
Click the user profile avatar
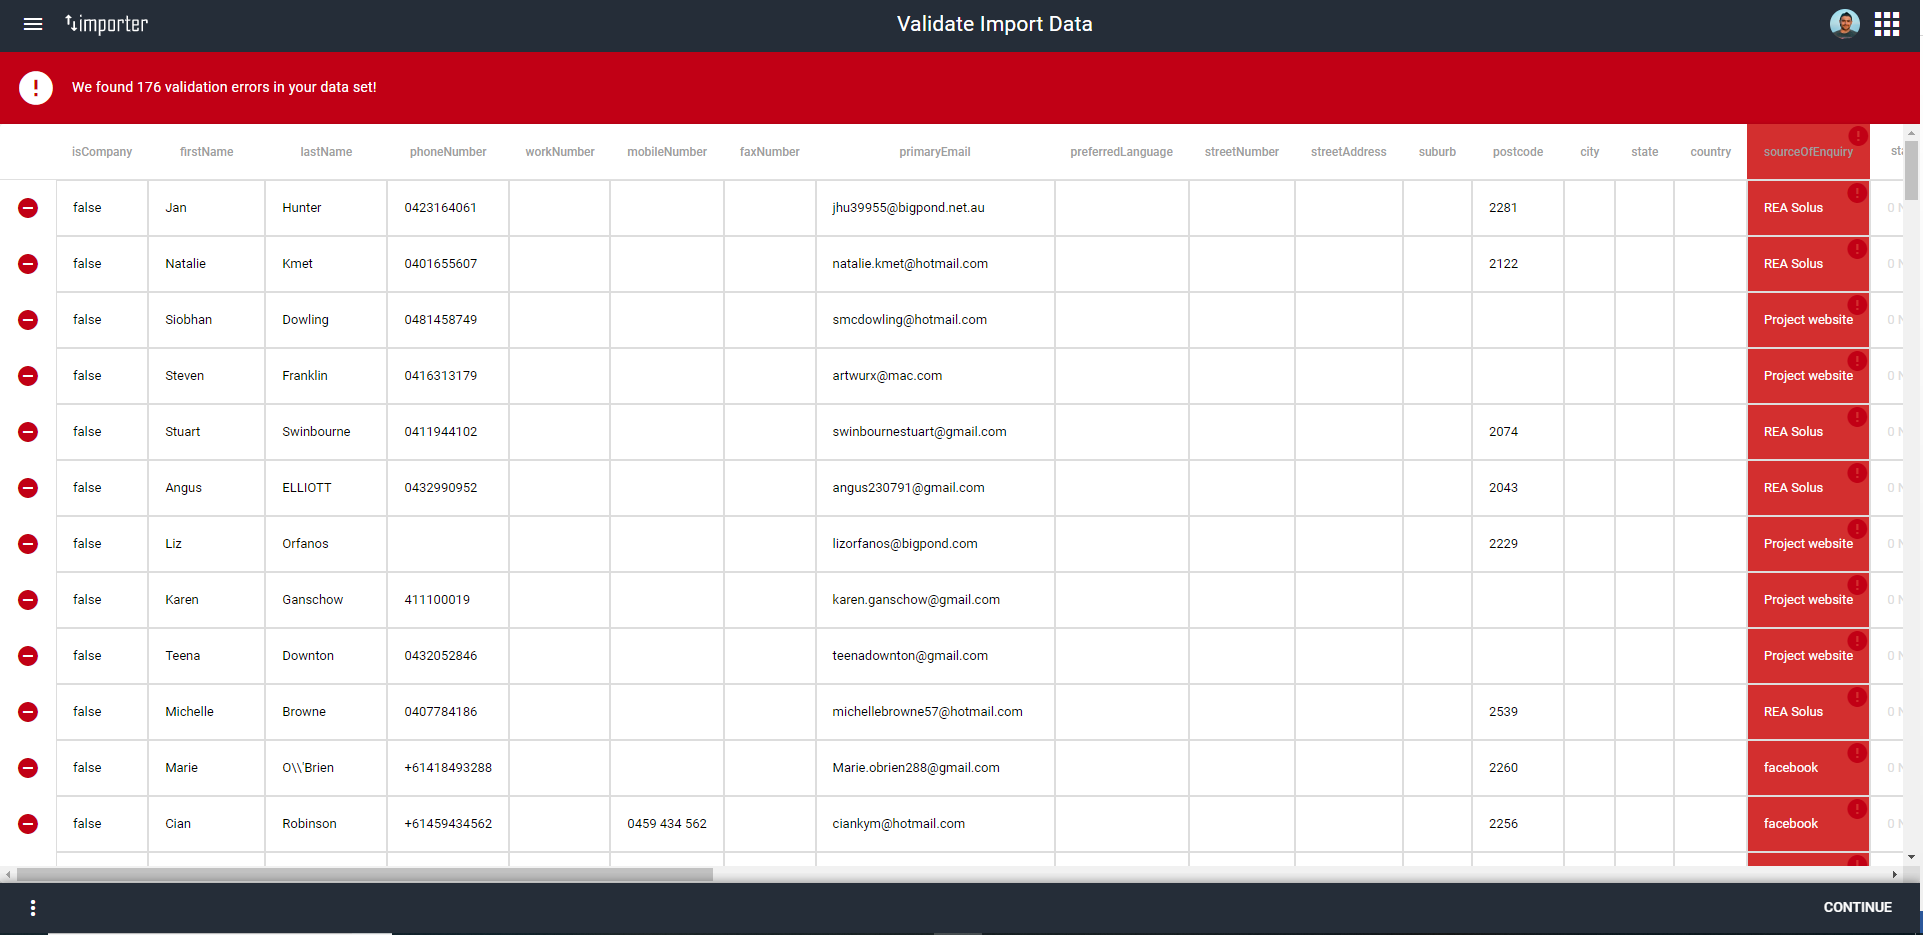(1844, 23)
